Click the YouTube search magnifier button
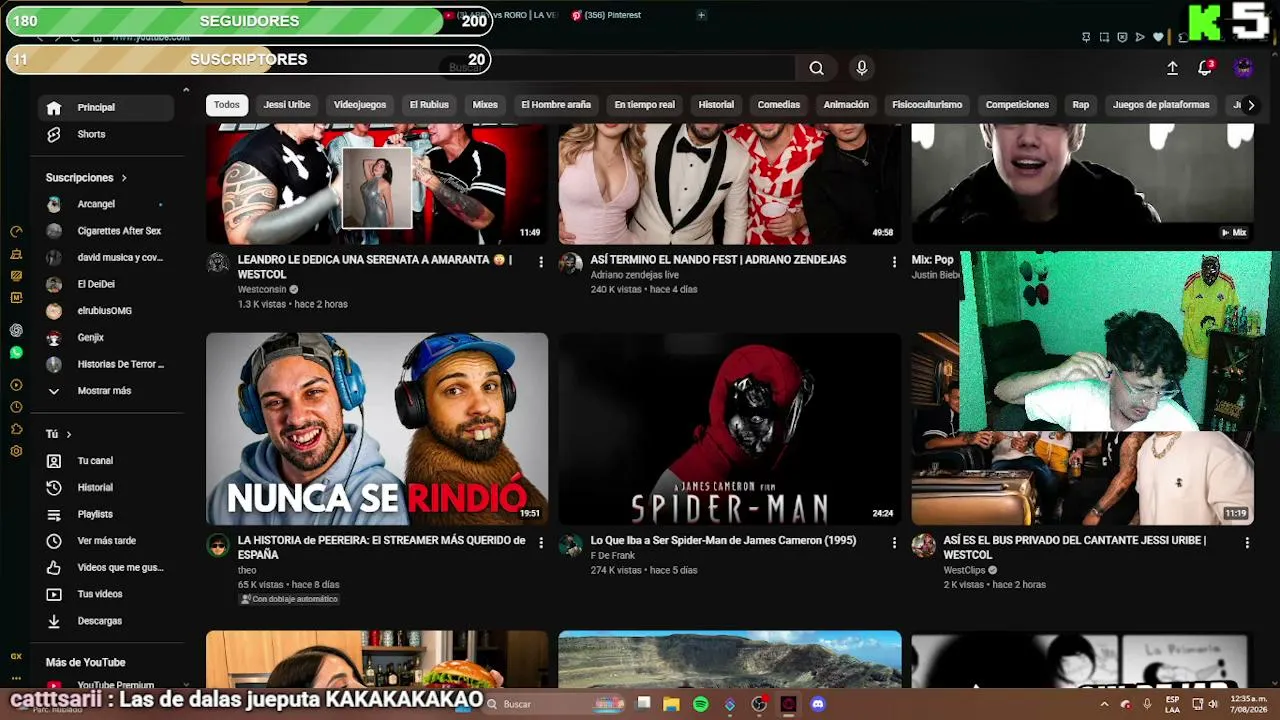 point(817,68)
